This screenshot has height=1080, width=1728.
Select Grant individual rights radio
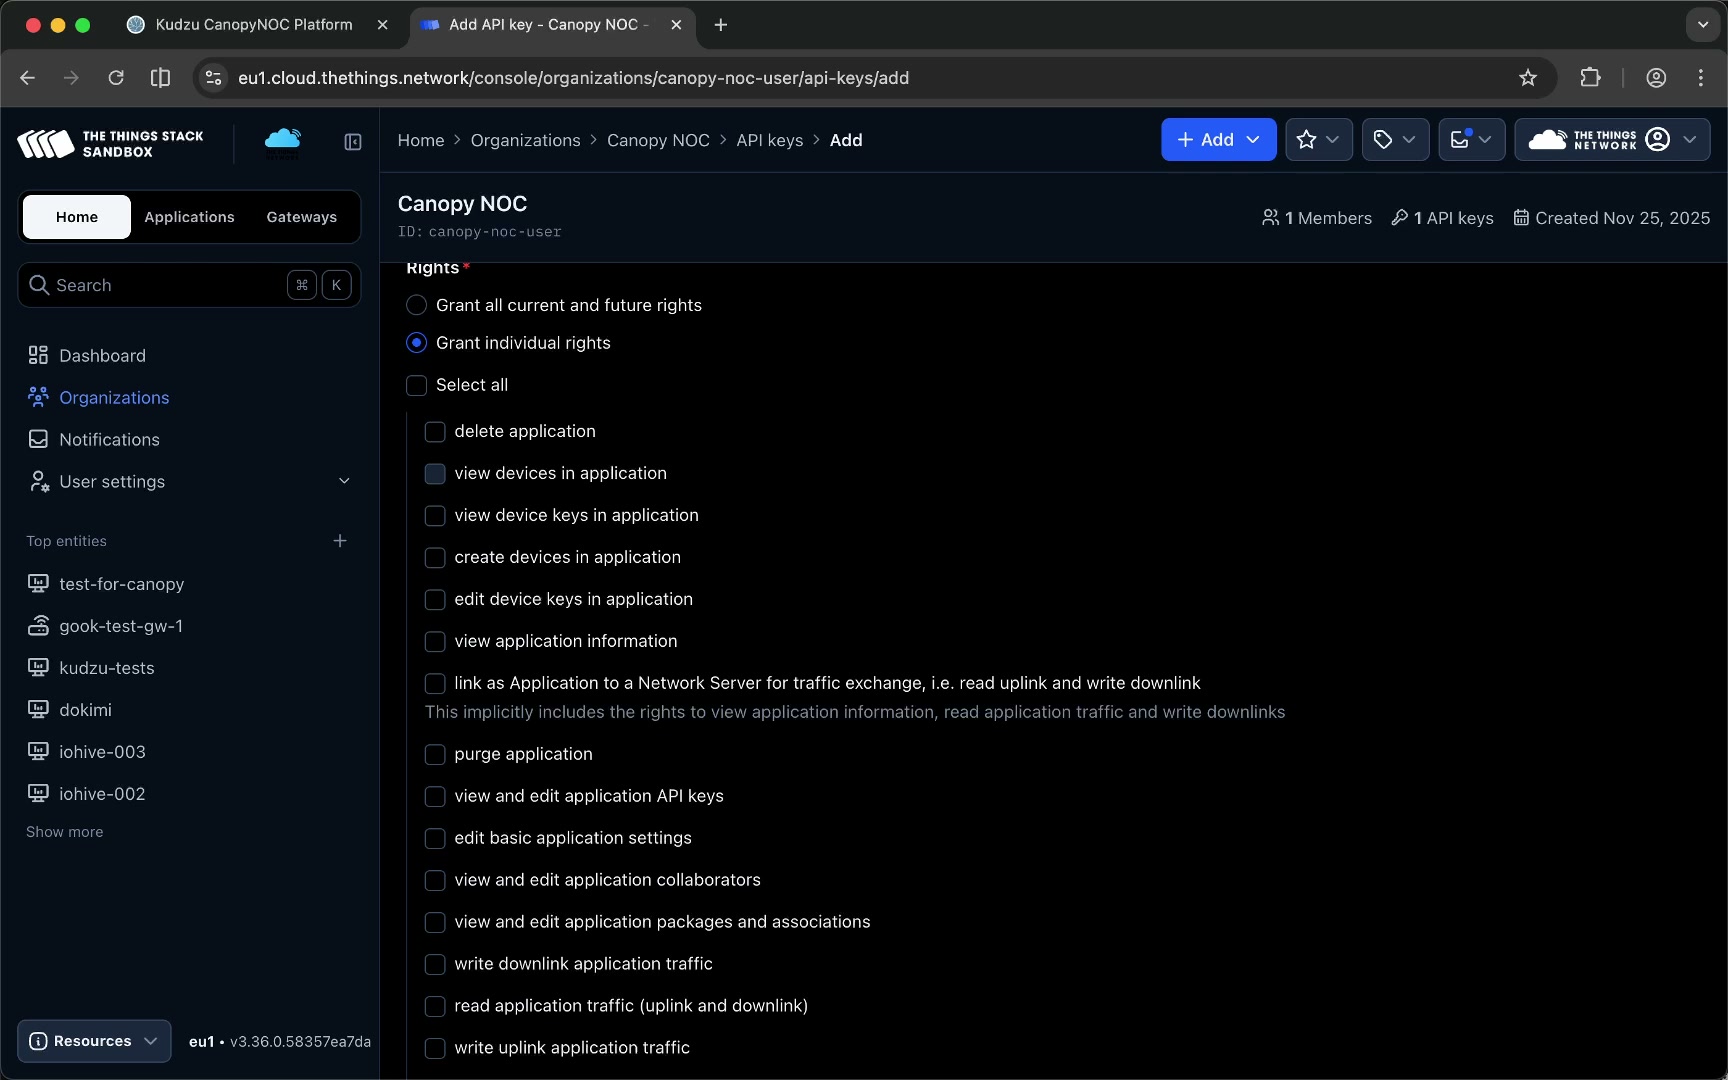click(x=416, y=343)
